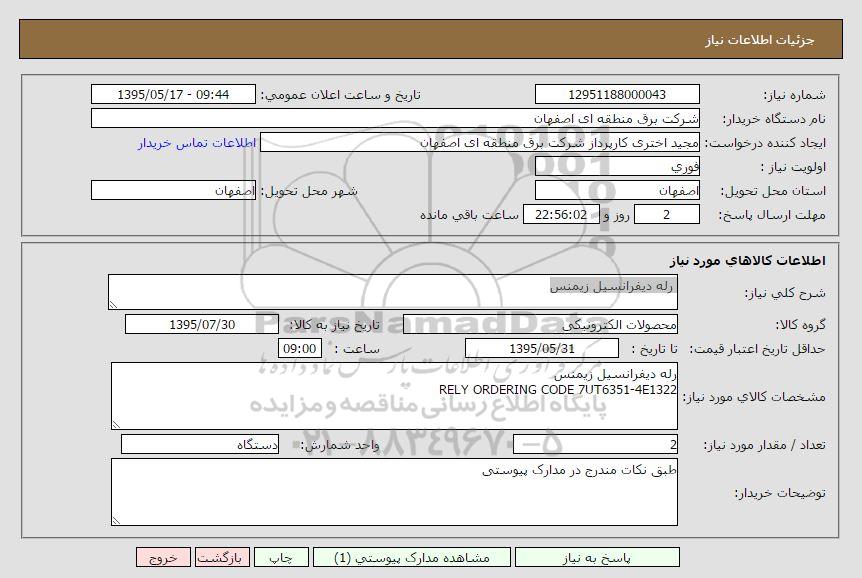
Task: Click the label حداقل تاریخ اعتبار قیمت
Action: pos(758,349)
